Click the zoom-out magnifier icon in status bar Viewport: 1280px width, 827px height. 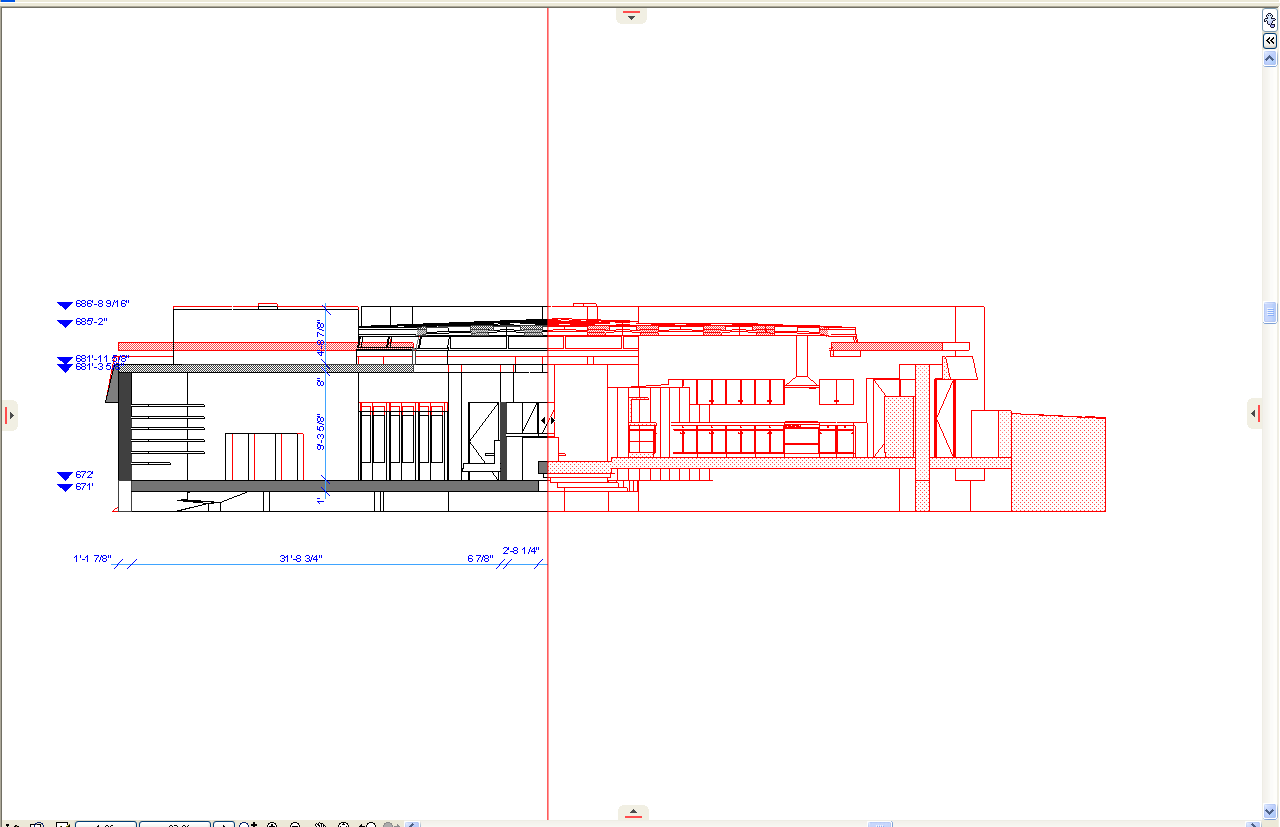(x=295, y=825)
